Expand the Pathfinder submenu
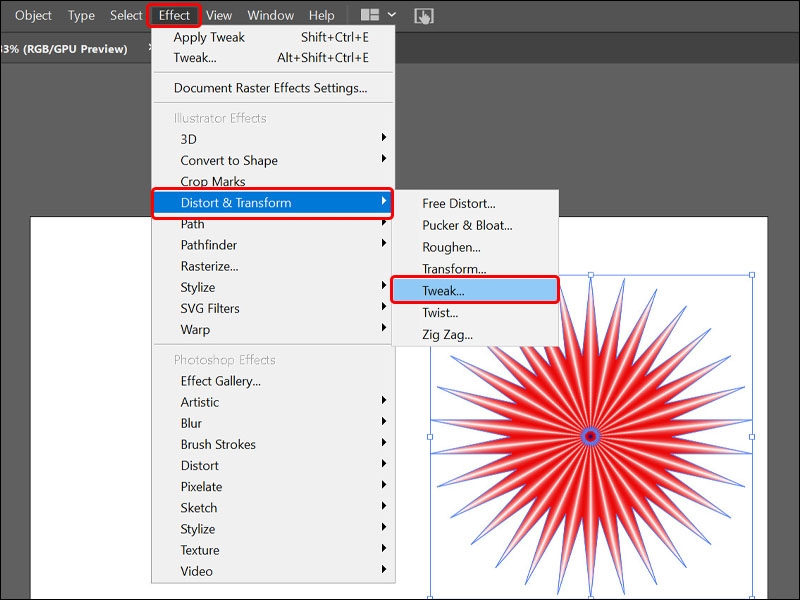 273,245
